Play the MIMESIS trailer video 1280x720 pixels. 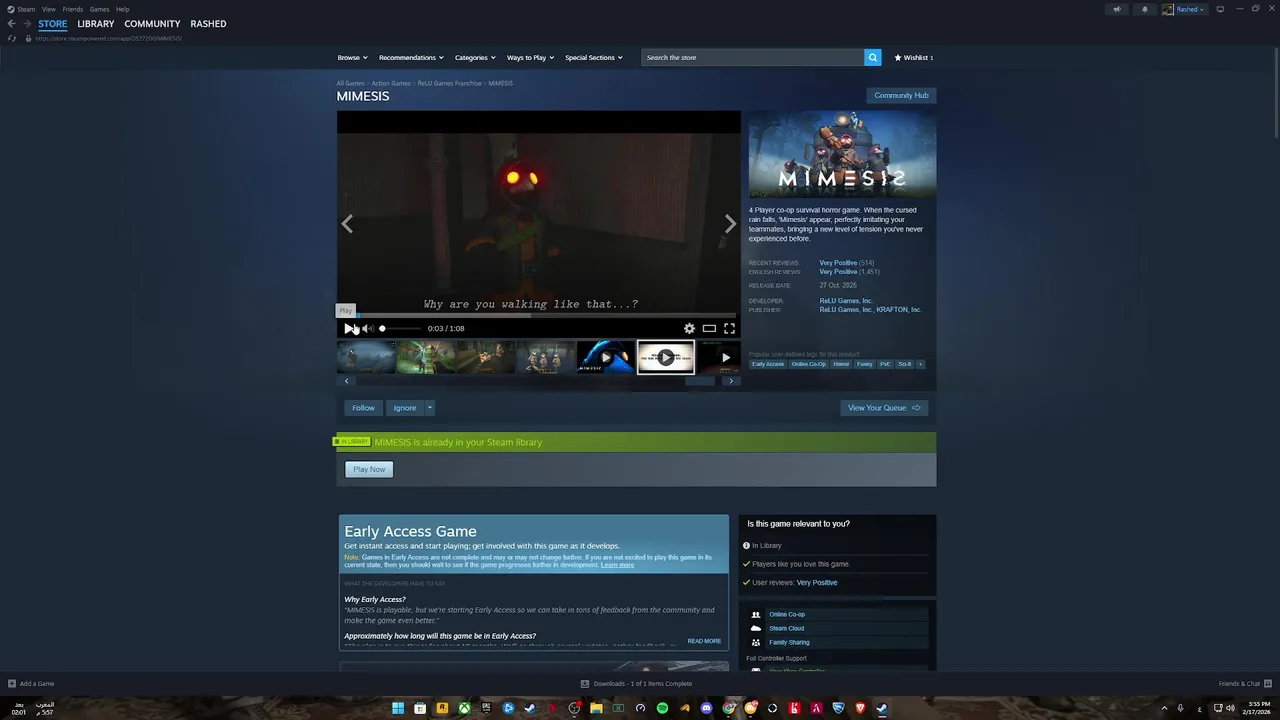[x=349, y=328]
